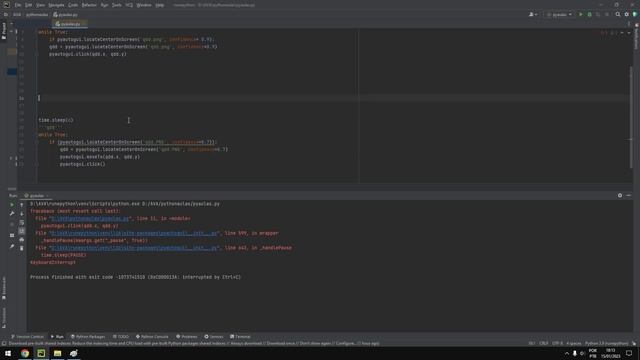Rerun the script from the Run panel
The width and height of the screenshot is (640, 360).
click(x=12, y=204)
